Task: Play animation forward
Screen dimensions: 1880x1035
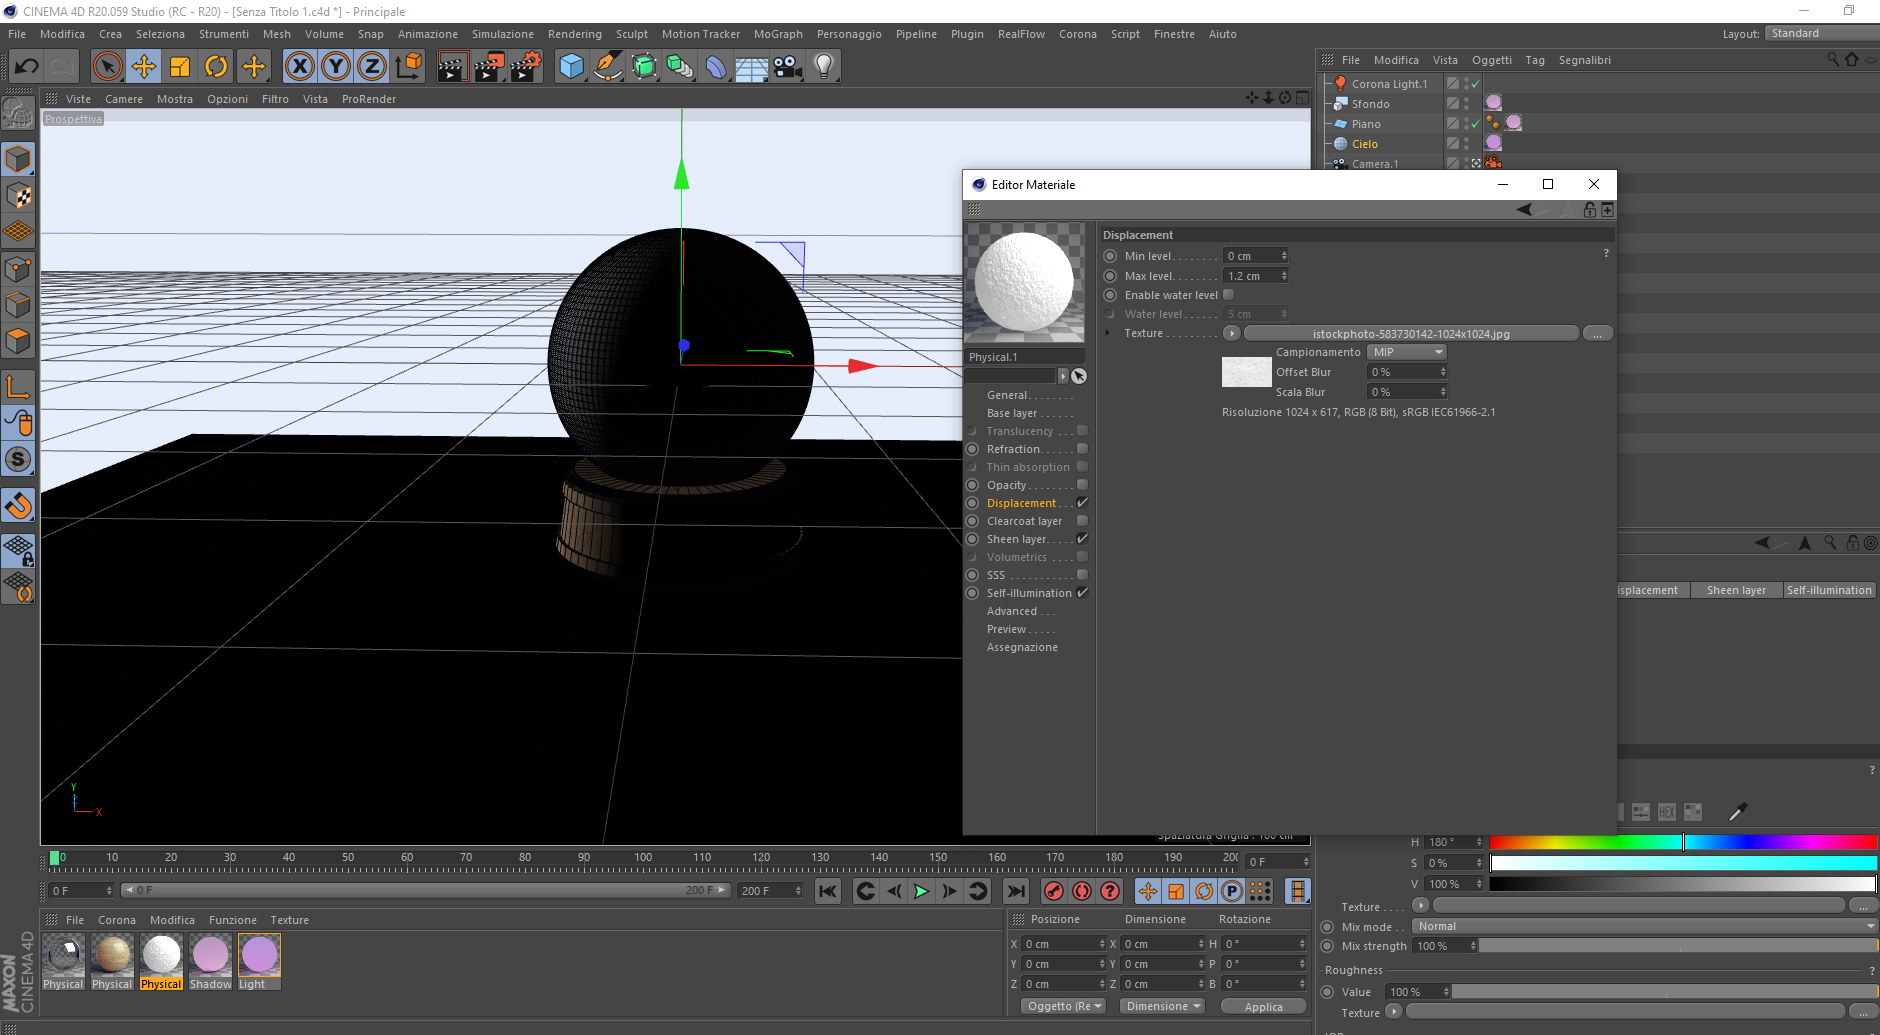Action: 921,891
